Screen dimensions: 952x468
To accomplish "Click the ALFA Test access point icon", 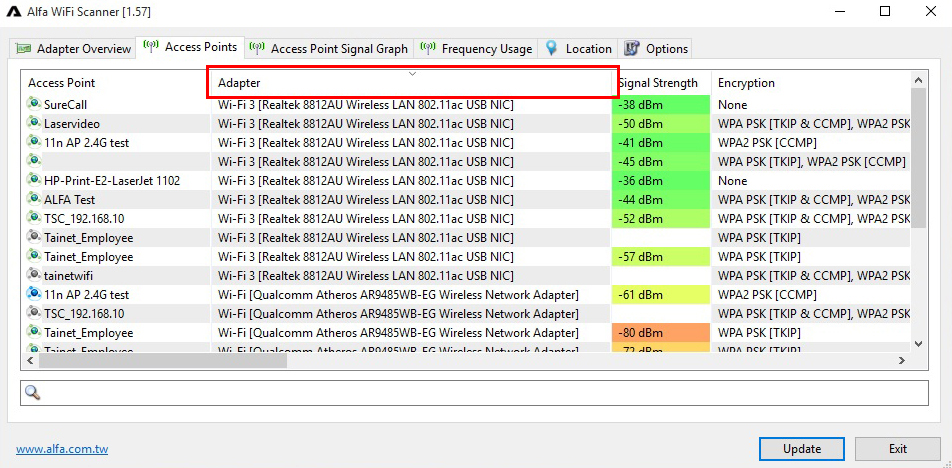I will coord(34,199).
